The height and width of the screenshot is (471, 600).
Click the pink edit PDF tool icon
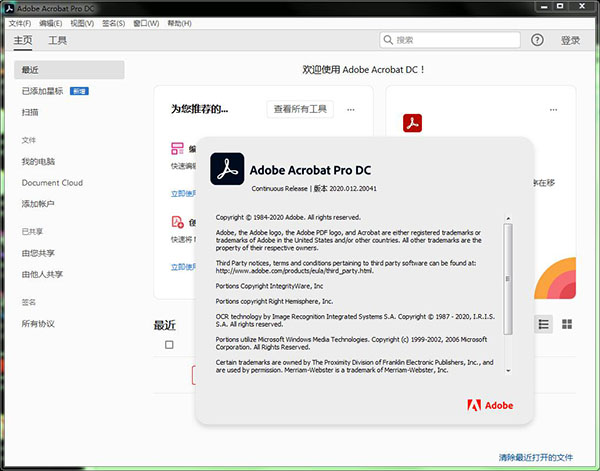[177, 148]
